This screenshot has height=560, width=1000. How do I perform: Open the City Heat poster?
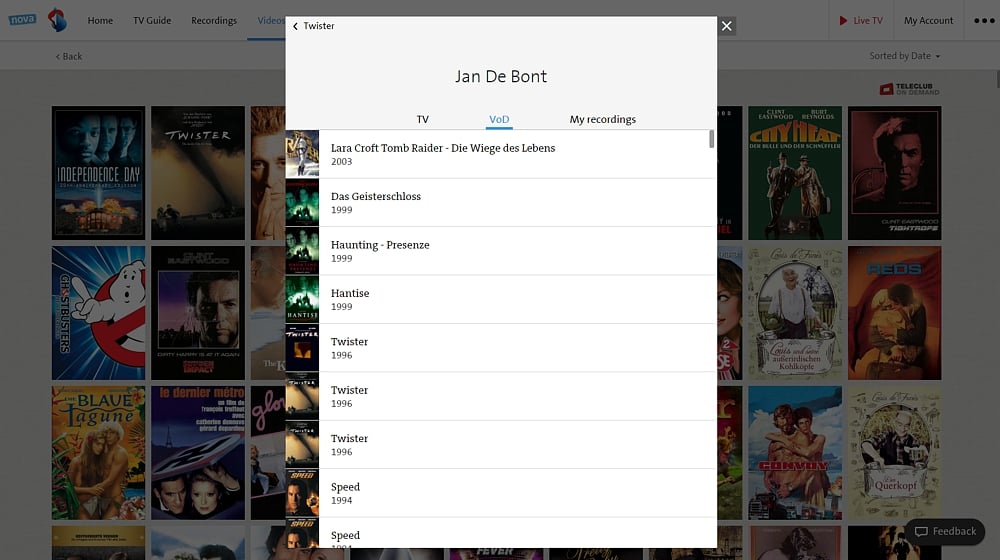pyautogui.click(x=795, y=173)
